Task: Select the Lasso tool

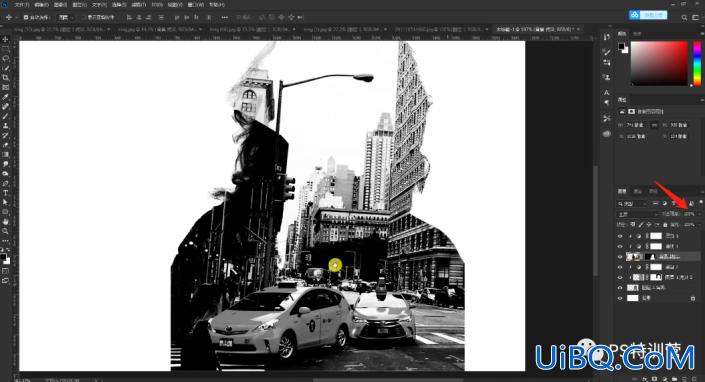Action: 5,58
